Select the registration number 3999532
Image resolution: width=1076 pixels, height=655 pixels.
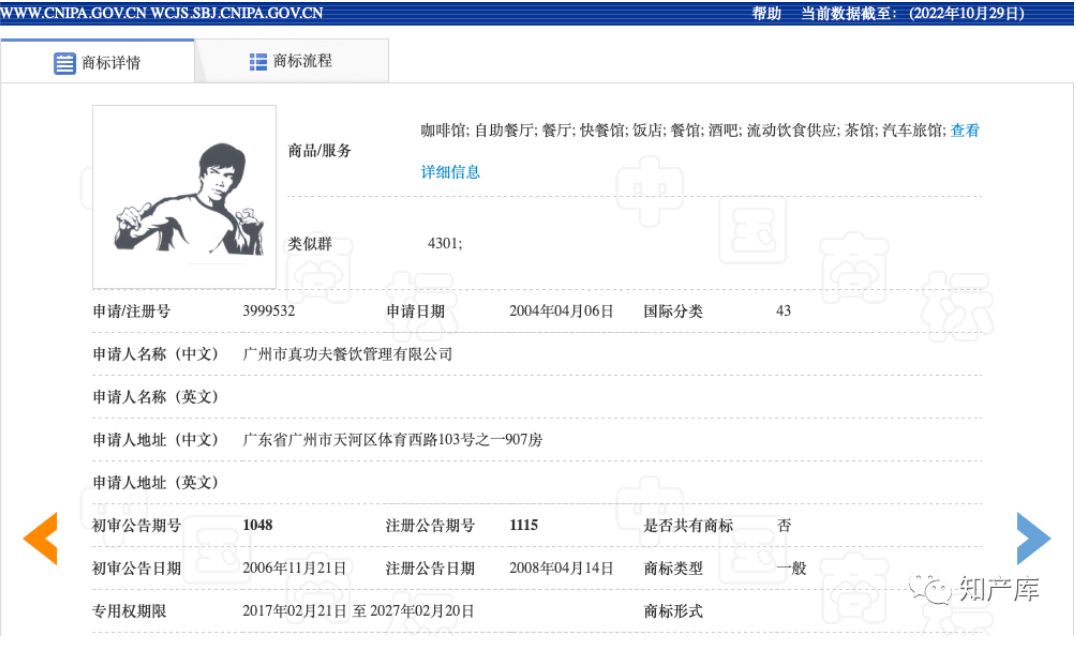pos(268,311)
